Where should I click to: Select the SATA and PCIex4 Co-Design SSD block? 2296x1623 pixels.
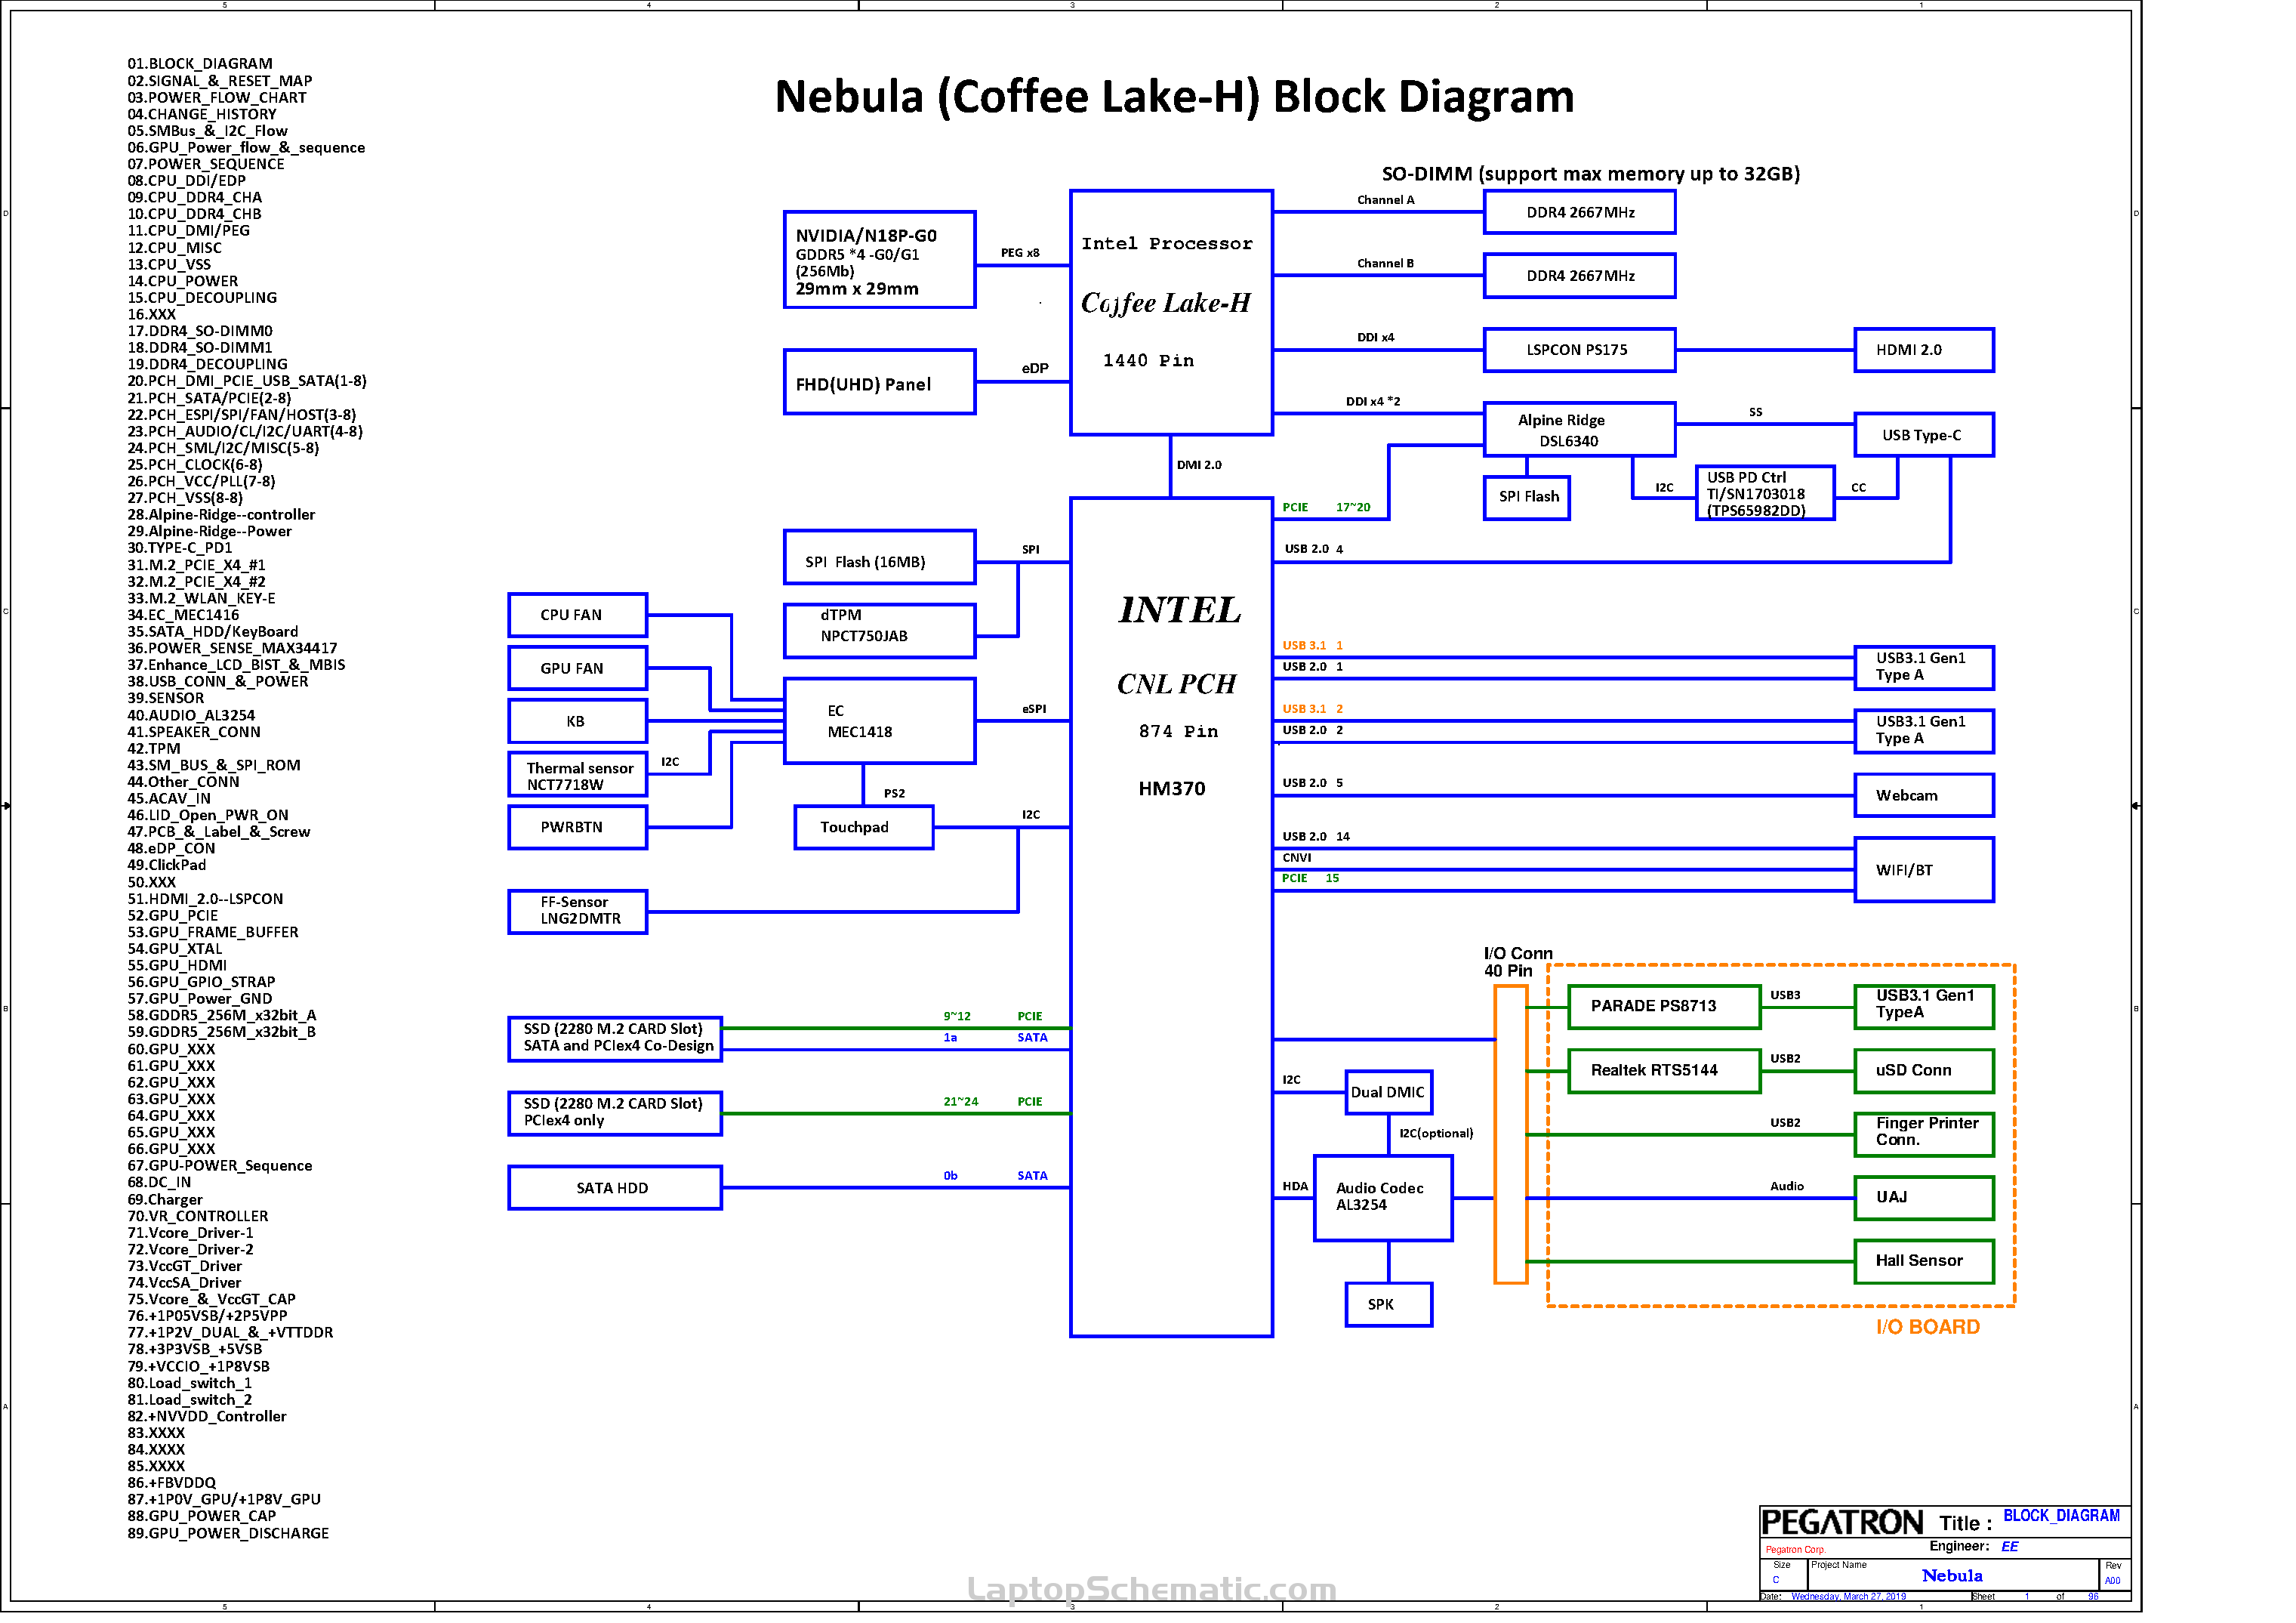click(x=616, y=1040)
